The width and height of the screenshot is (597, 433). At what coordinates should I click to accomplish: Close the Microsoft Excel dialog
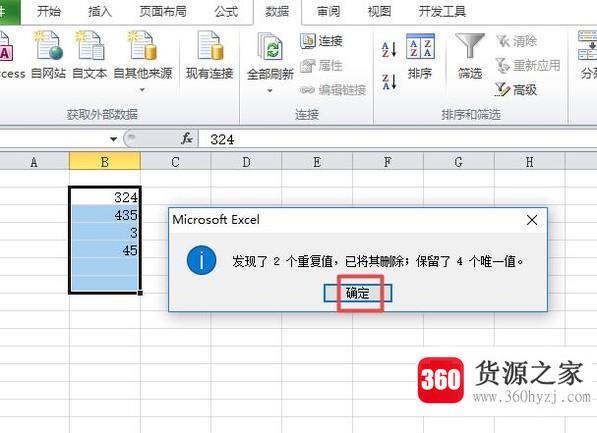532,220
